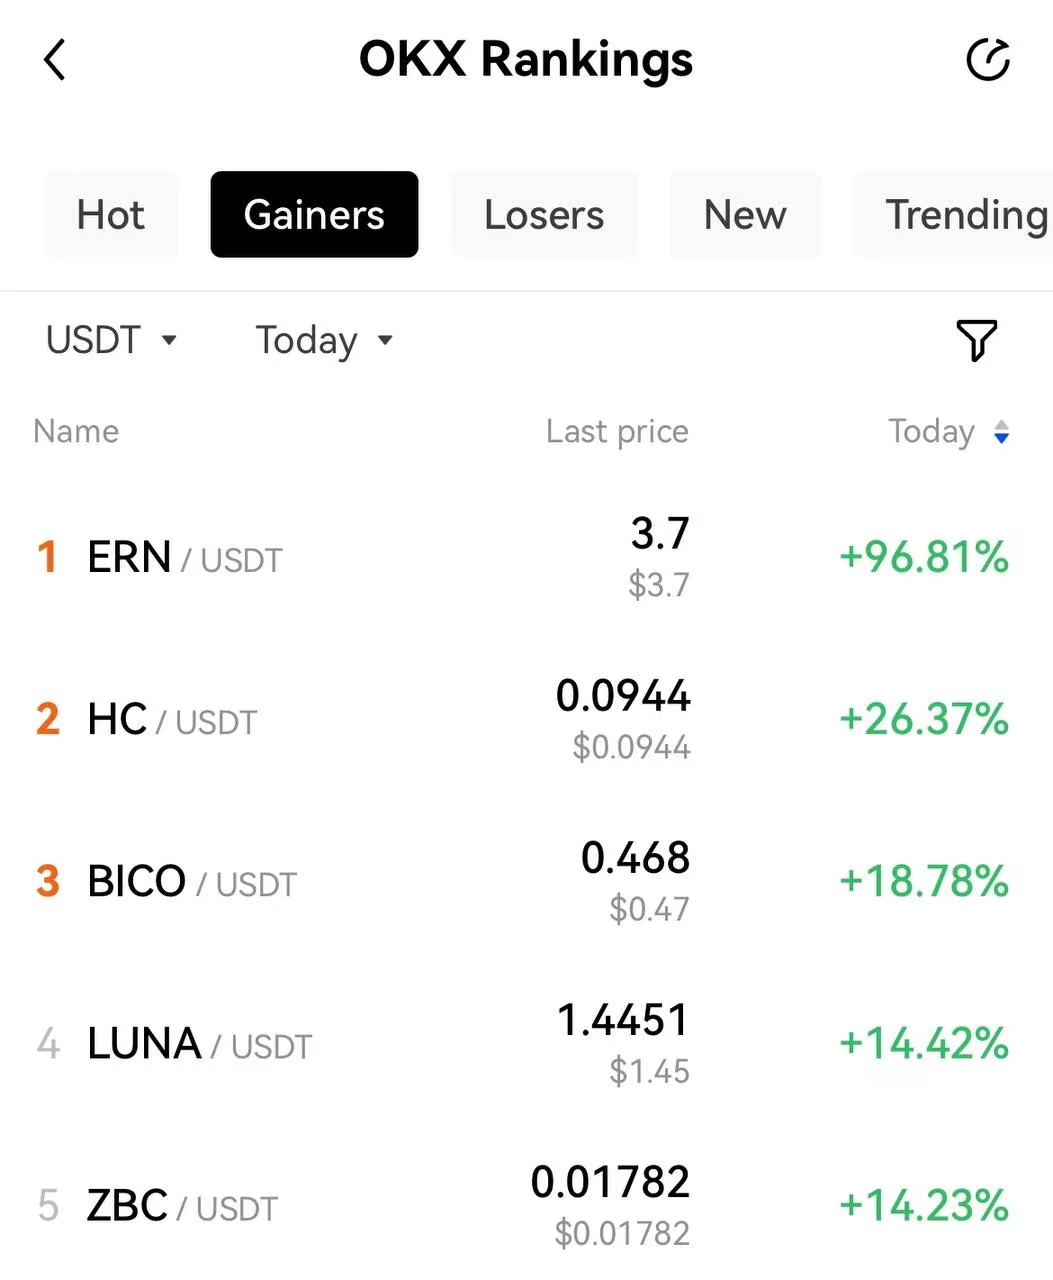This screenshot has height=1280, width=1053.
Task: Click the Name column header
Action: [x=76, y=431]
